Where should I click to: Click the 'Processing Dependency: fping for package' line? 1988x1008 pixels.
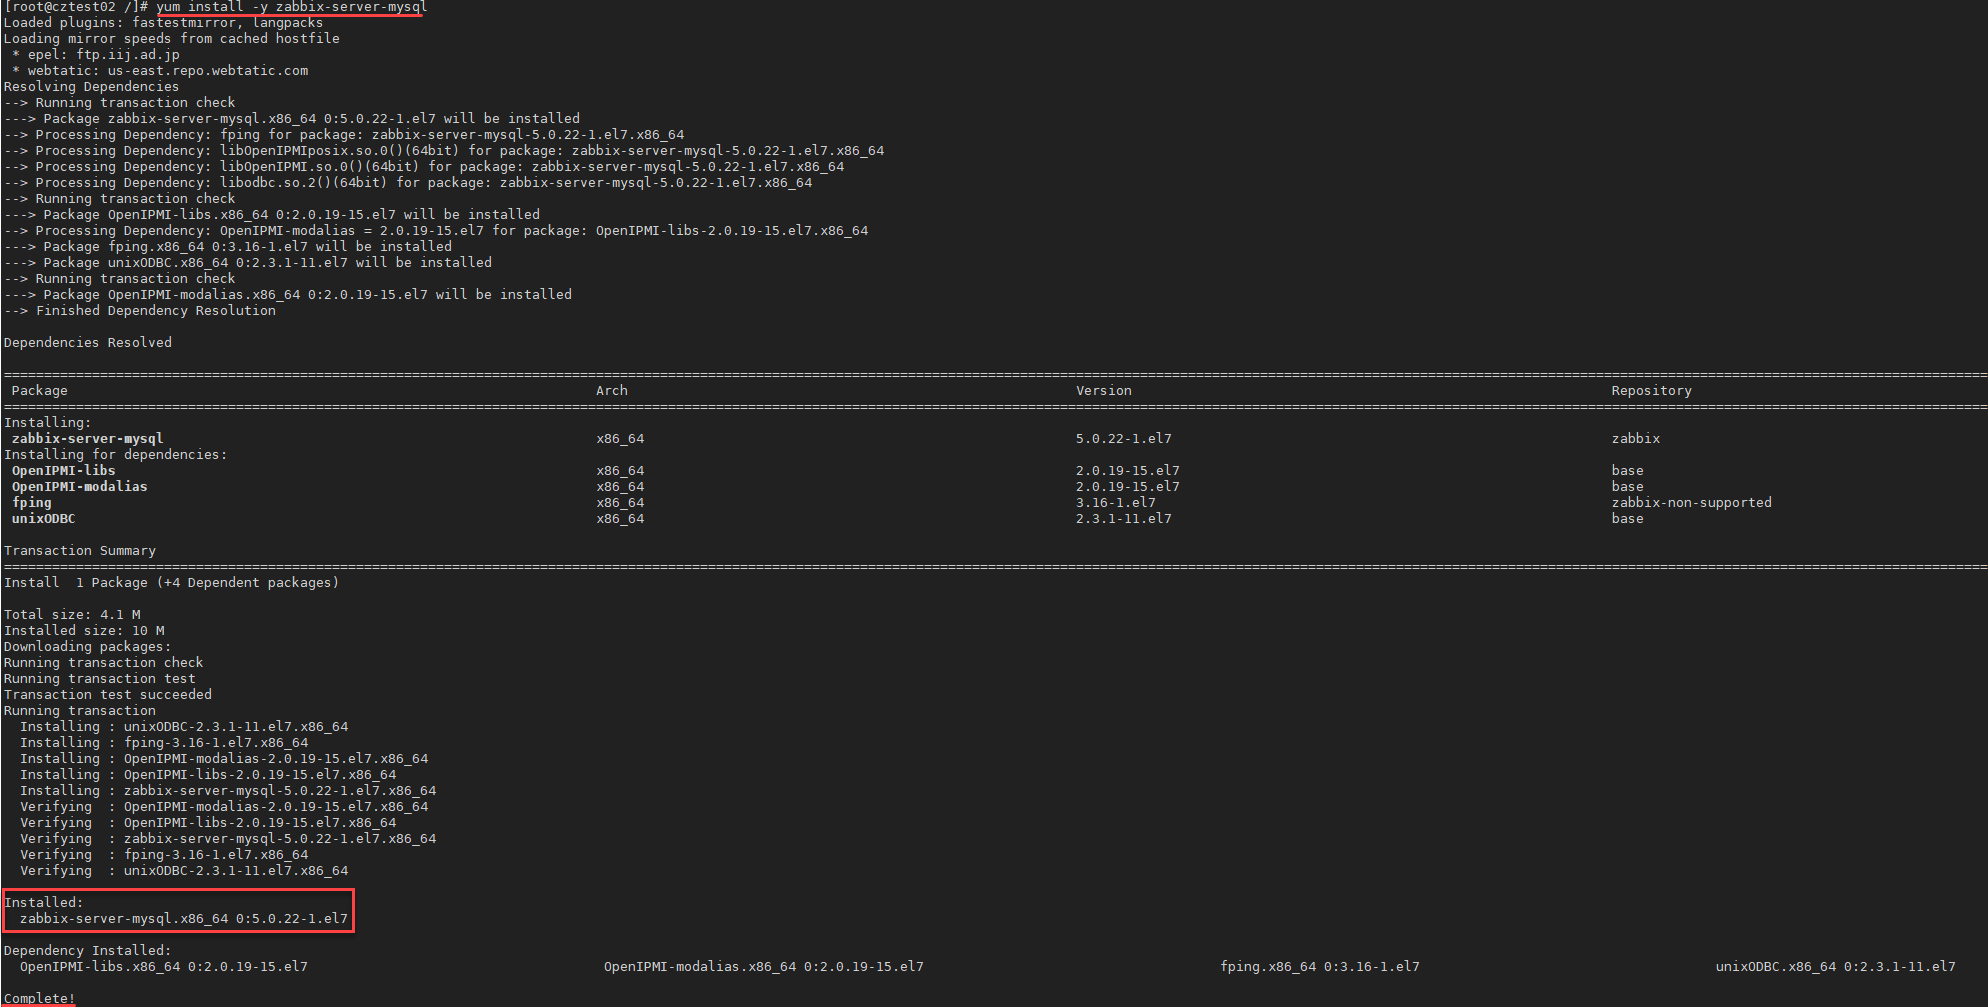pos(344,134)
